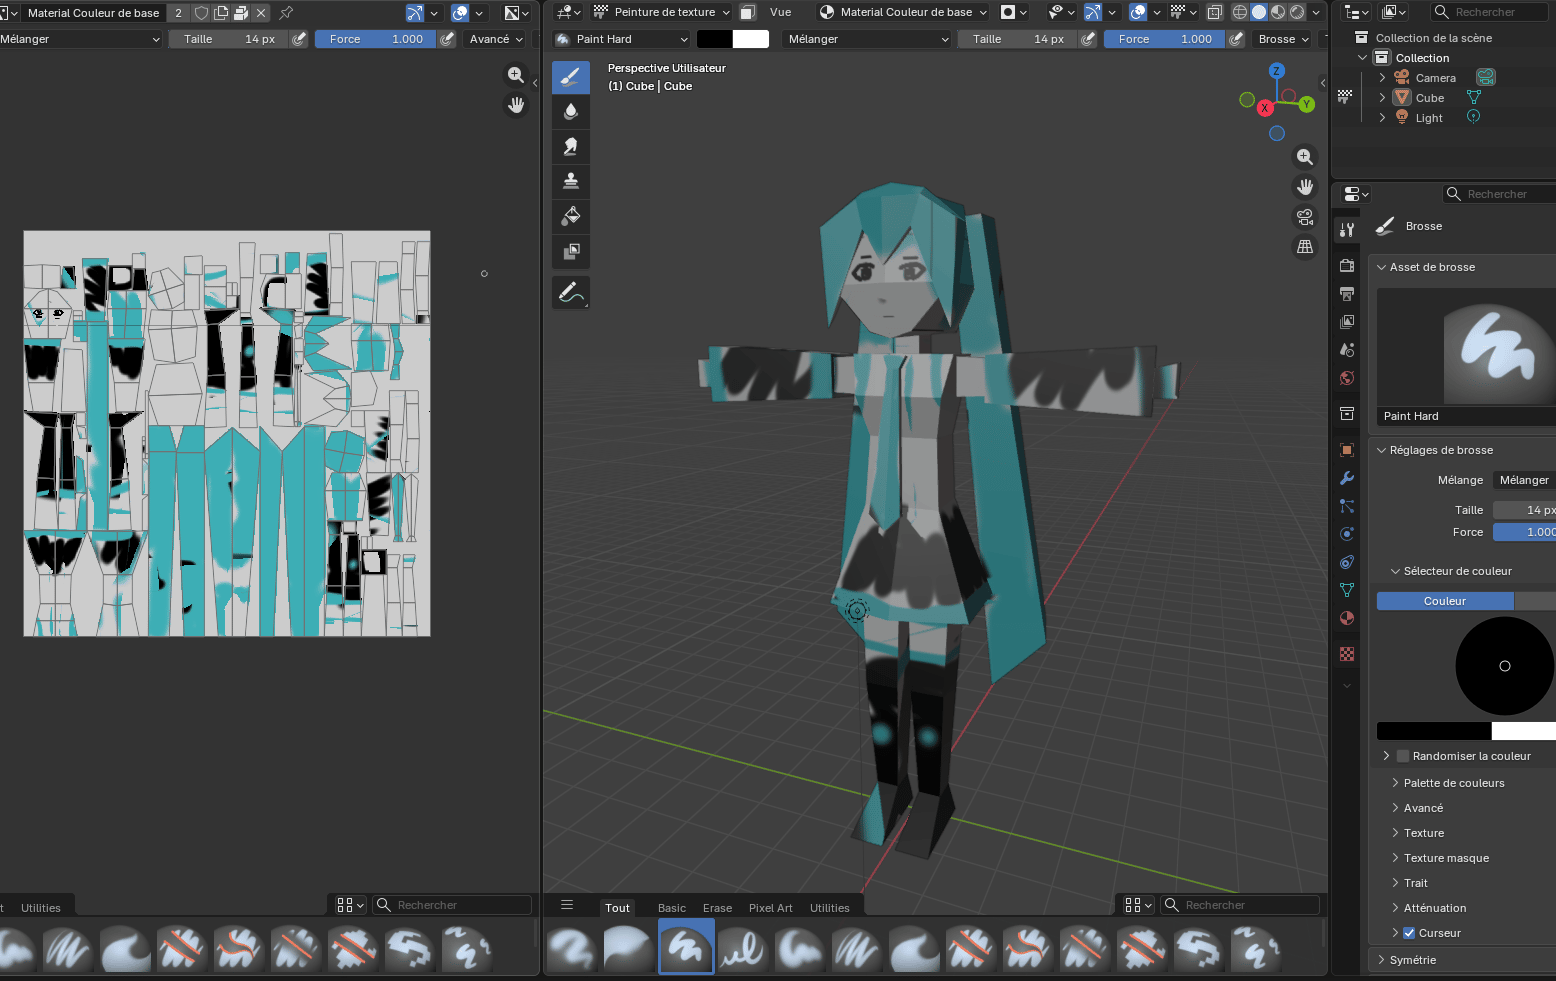Open the Render properties tab
Screen dimensions: 1556x981
click(x=1347, y=266)
